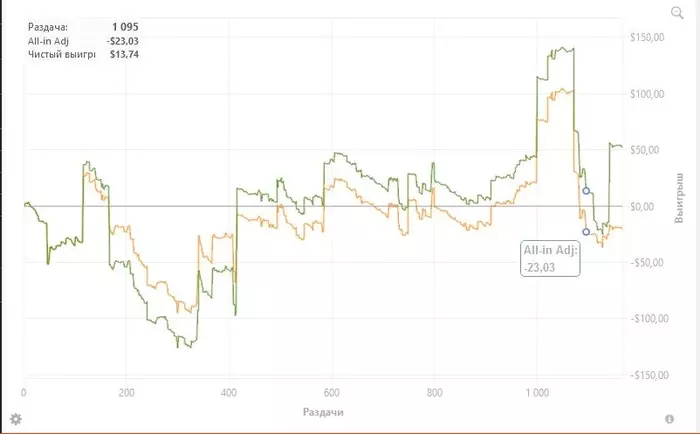Click the $50,00 y-axis label

pyautogui.click(x=645, y=150)
